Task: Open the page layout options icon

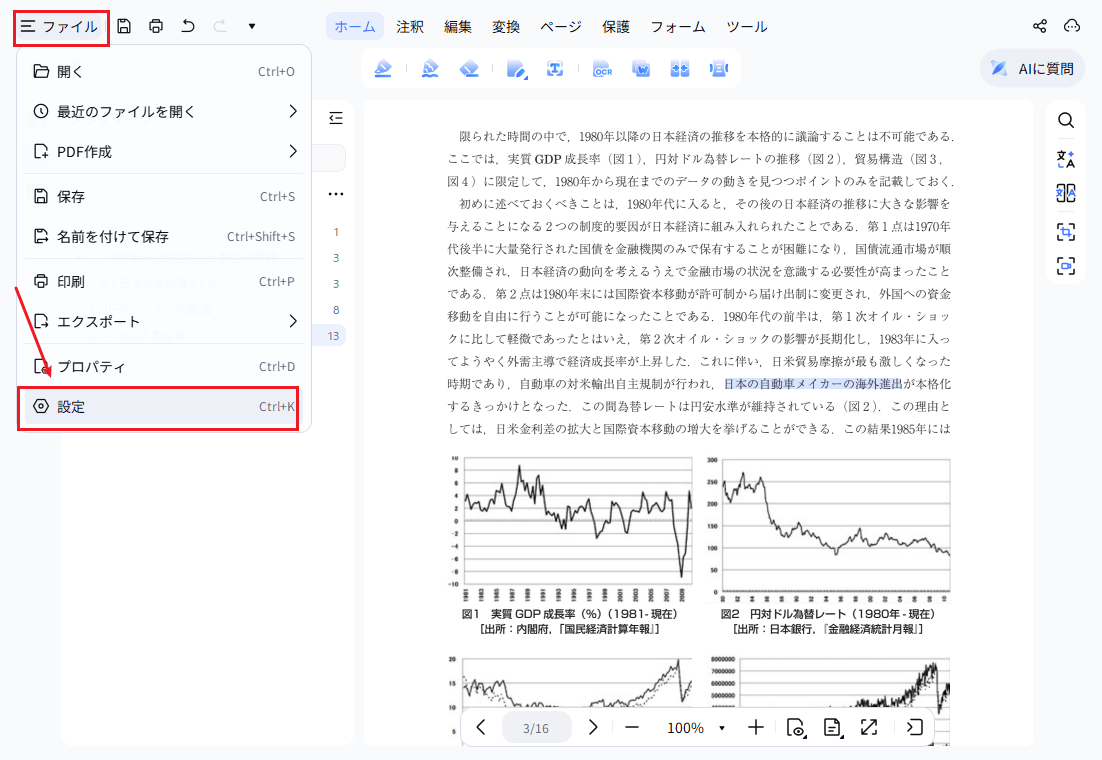Action: [832, 728]
